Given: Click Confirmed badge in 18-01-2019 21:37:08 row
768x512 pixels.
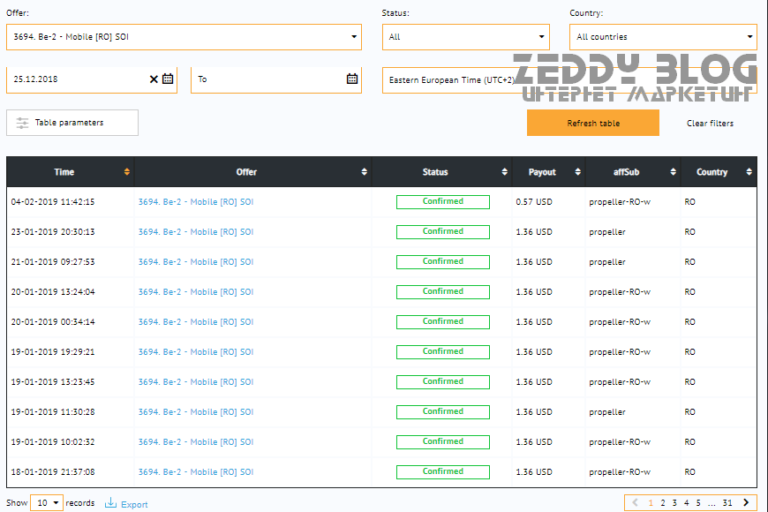Looking at the screenshot, I should pyautogui.click(x=443, y=472).
